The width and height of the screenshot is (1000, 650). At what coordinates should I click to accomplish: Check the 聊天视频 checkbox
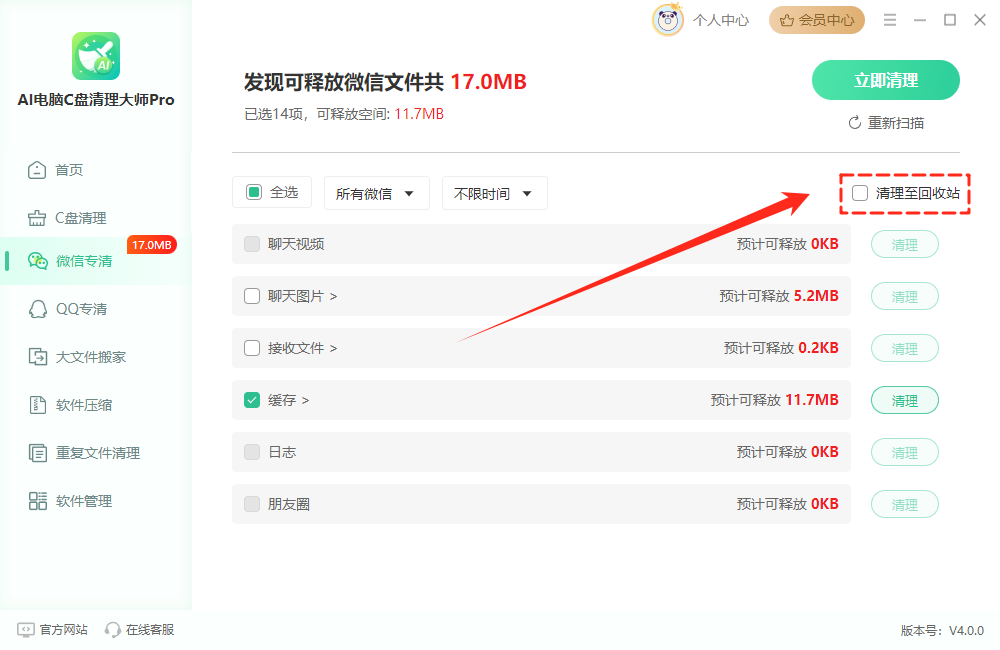tap(252, 244)
